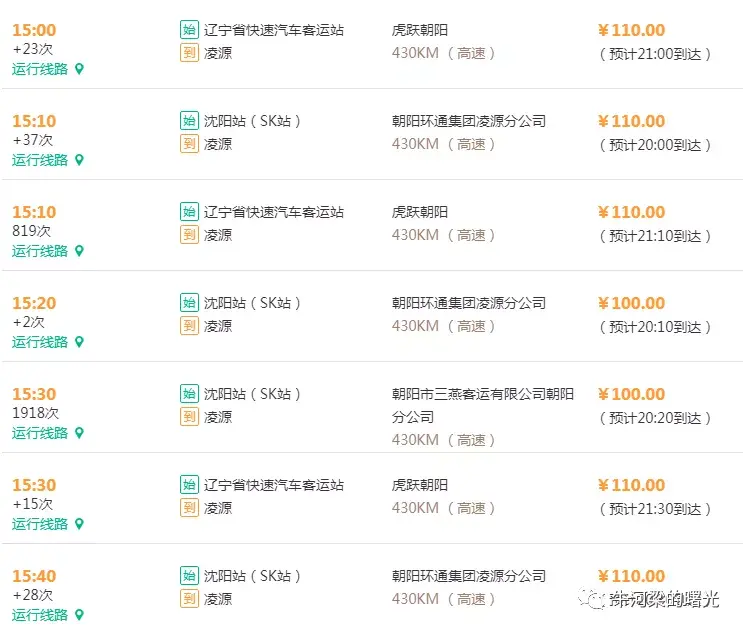The height and width of the screenshot is (631, 743).
Task: Click map pin icon for +37次 bus
Action: 80,160
